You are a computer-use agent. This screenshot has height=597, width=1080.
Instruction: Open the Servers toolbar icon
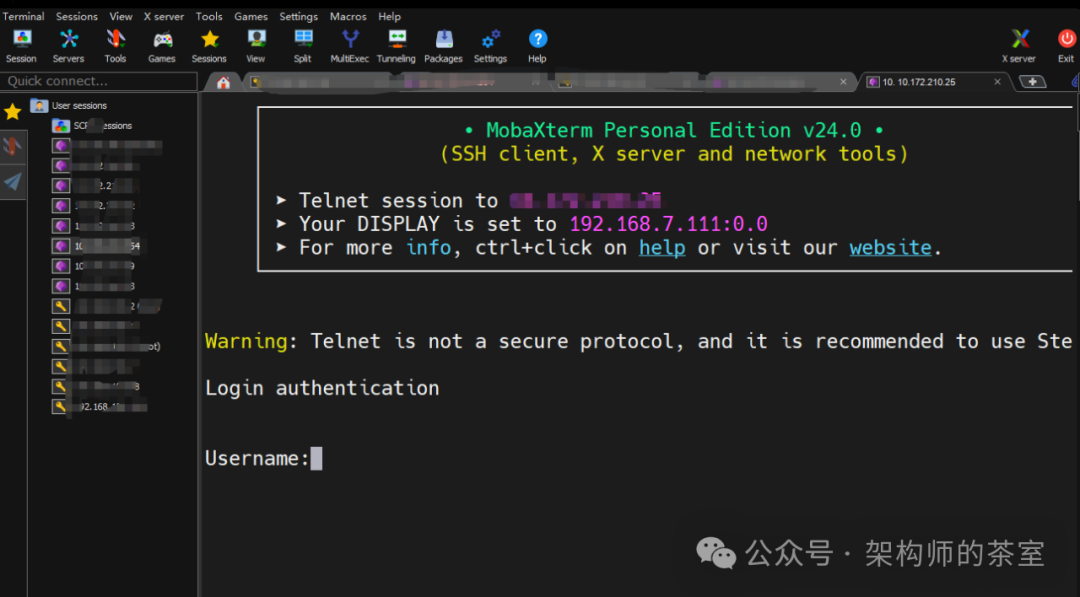pyautogui.click(x=68, y=44)
